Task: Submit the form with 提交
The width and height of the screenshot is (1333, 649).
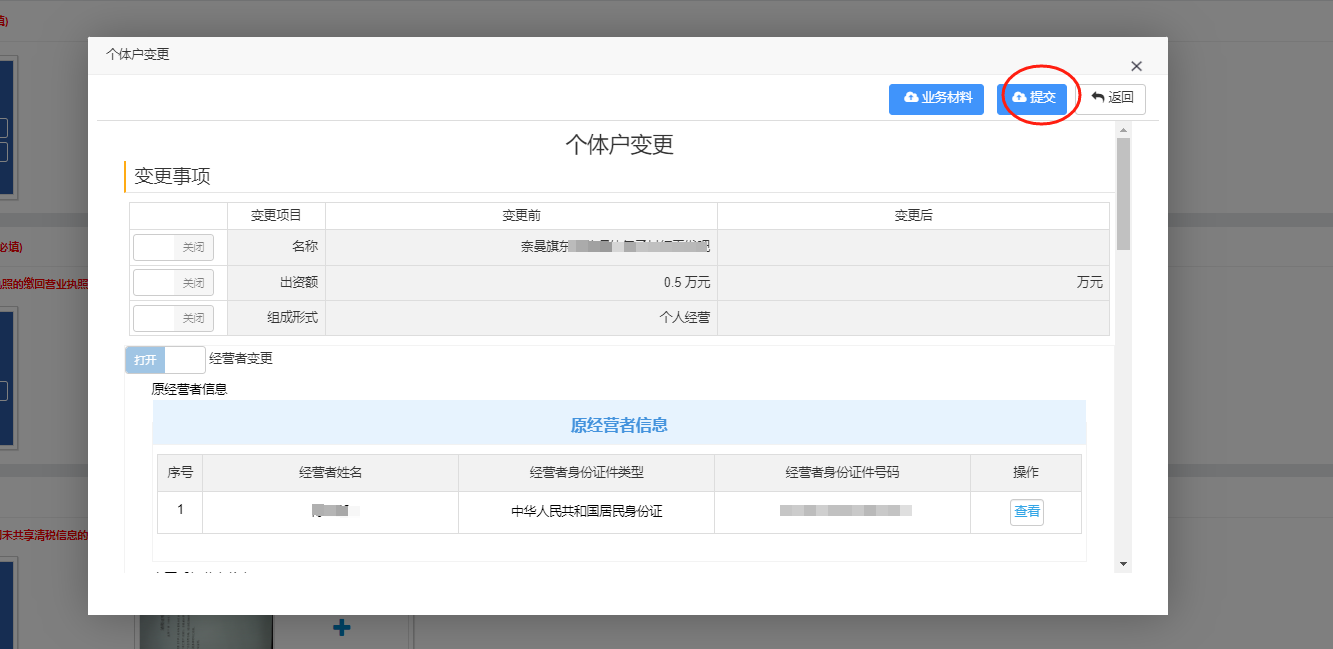Action: click(x=1032, y=98)
